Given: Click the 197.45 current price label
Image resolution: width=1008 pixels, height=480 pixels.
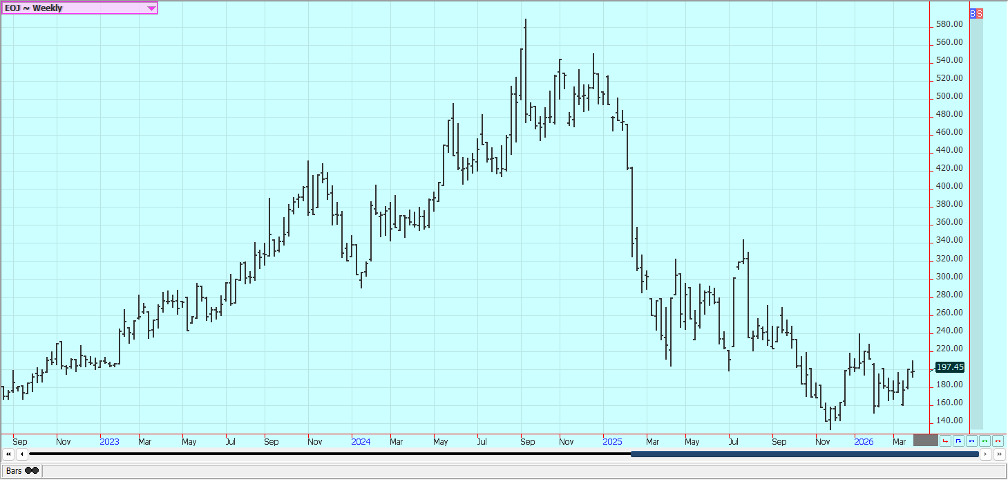Looking at the screenshot, I should [x=948, y=367].
